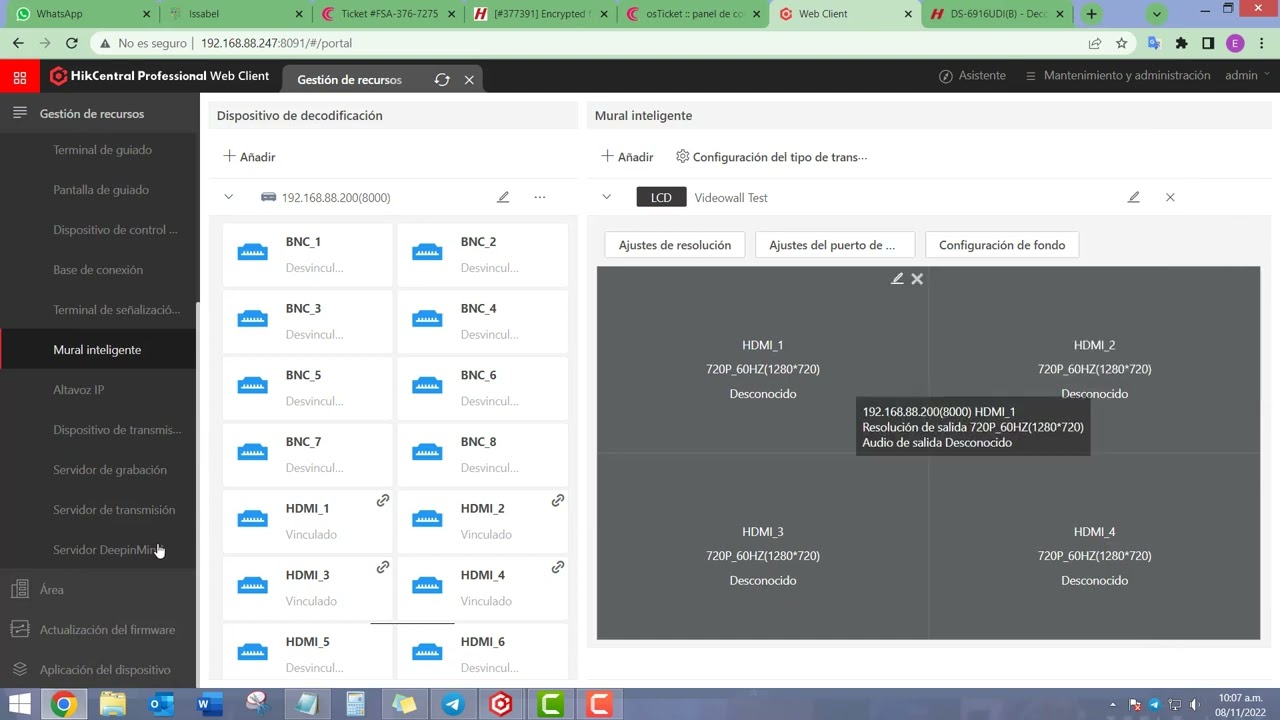Remove the HDMI_1 wall window binding

(x=917, y=279)
